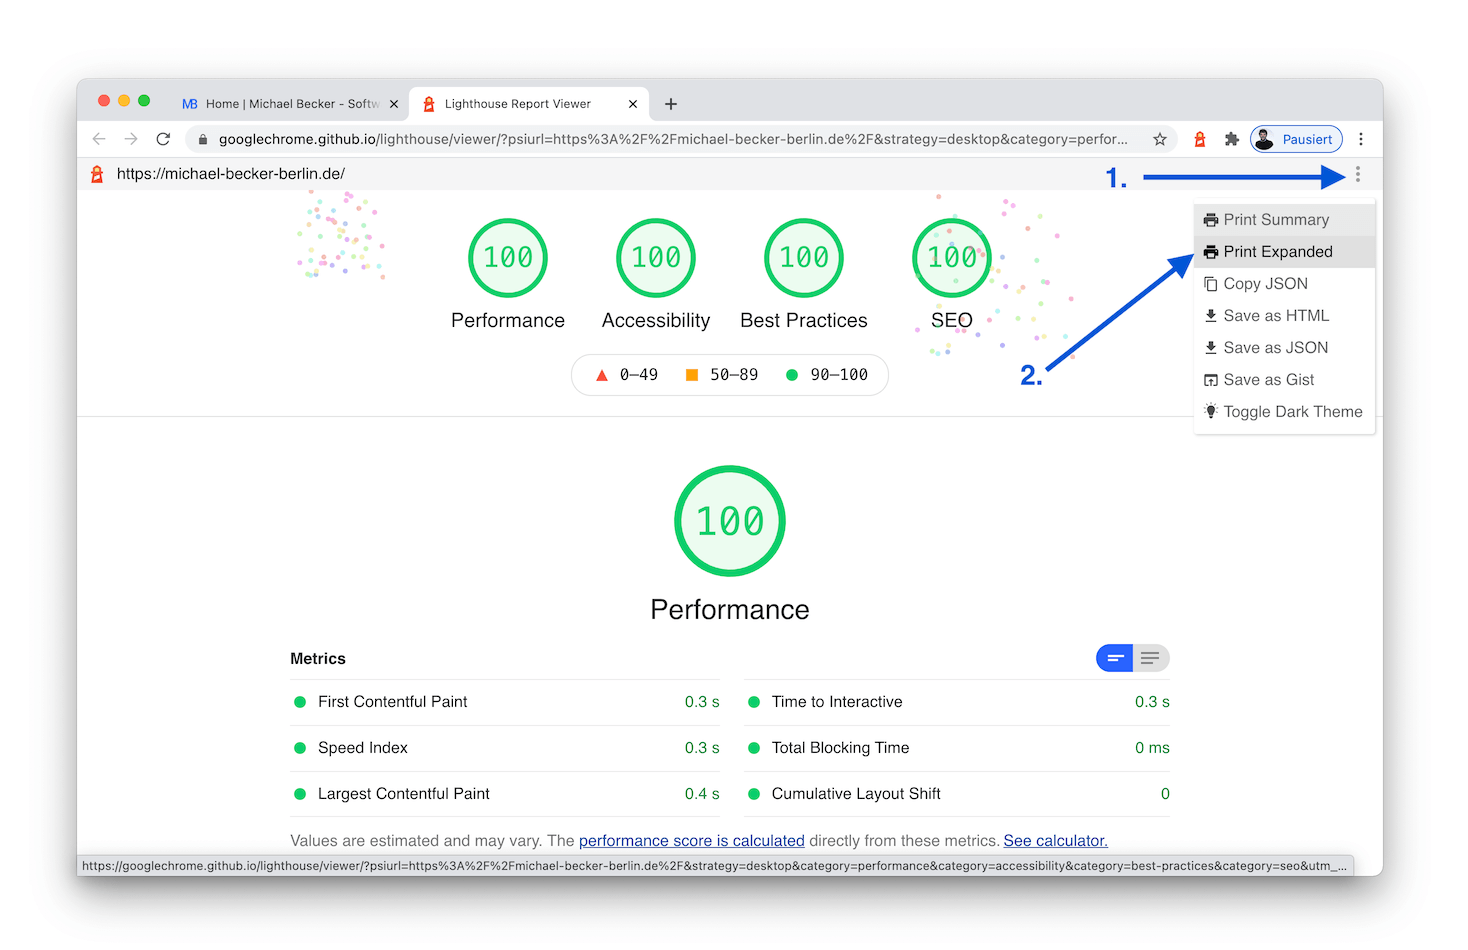Screen dimensions: 1468x950
Task: Open the Chrome extensions puzzle icon
Action: [1231, 139]
